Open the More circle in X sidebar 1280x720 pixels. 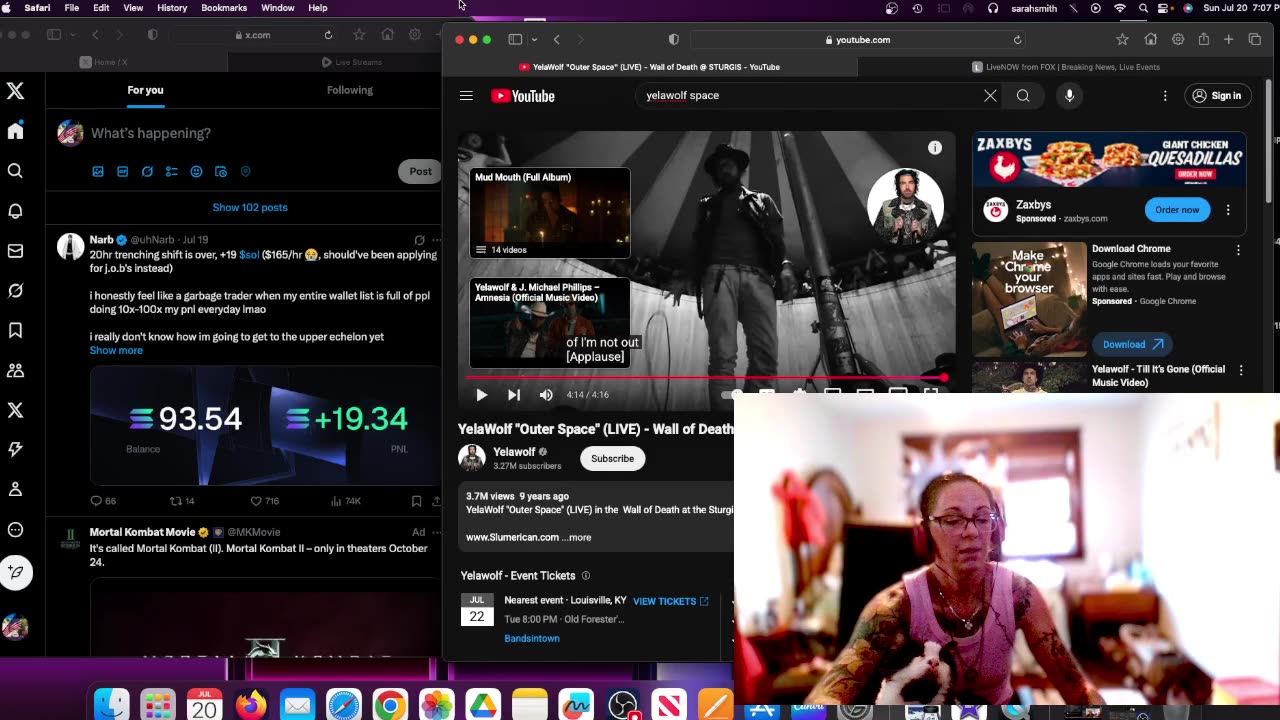(15, 530)
